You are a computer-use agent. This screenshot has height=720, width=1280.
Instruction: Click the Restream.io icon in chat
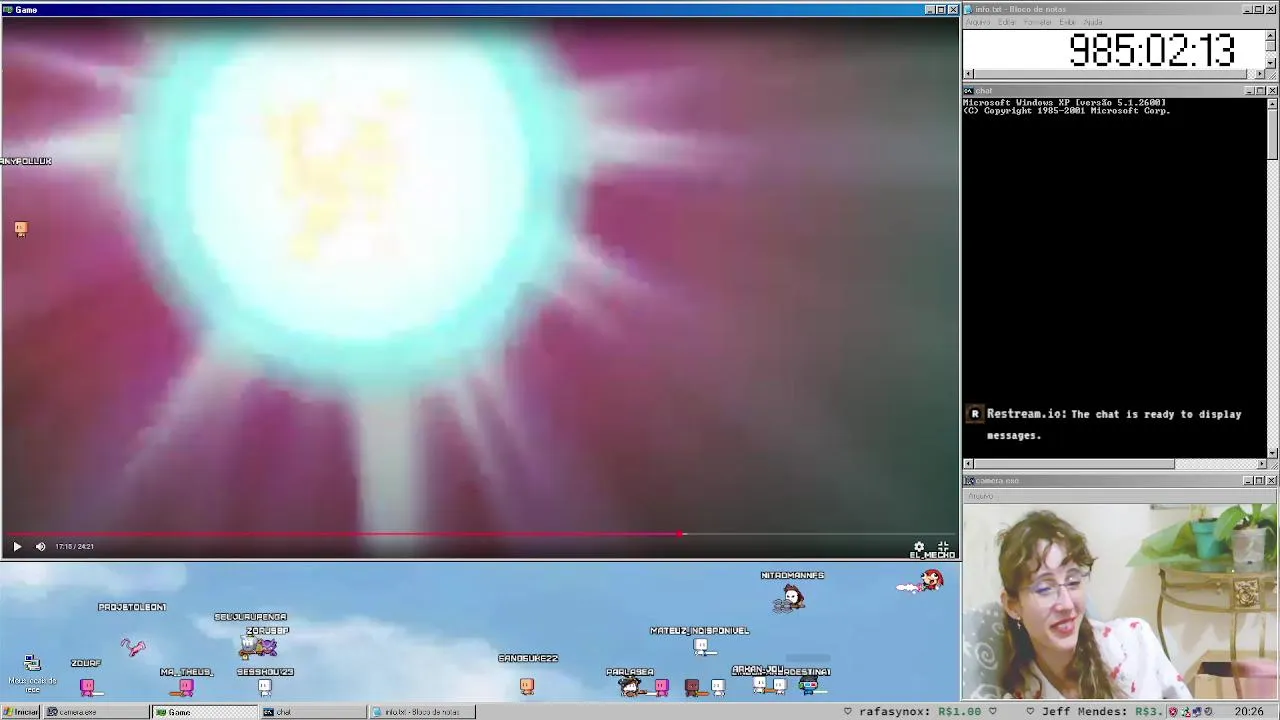point(975,414)
